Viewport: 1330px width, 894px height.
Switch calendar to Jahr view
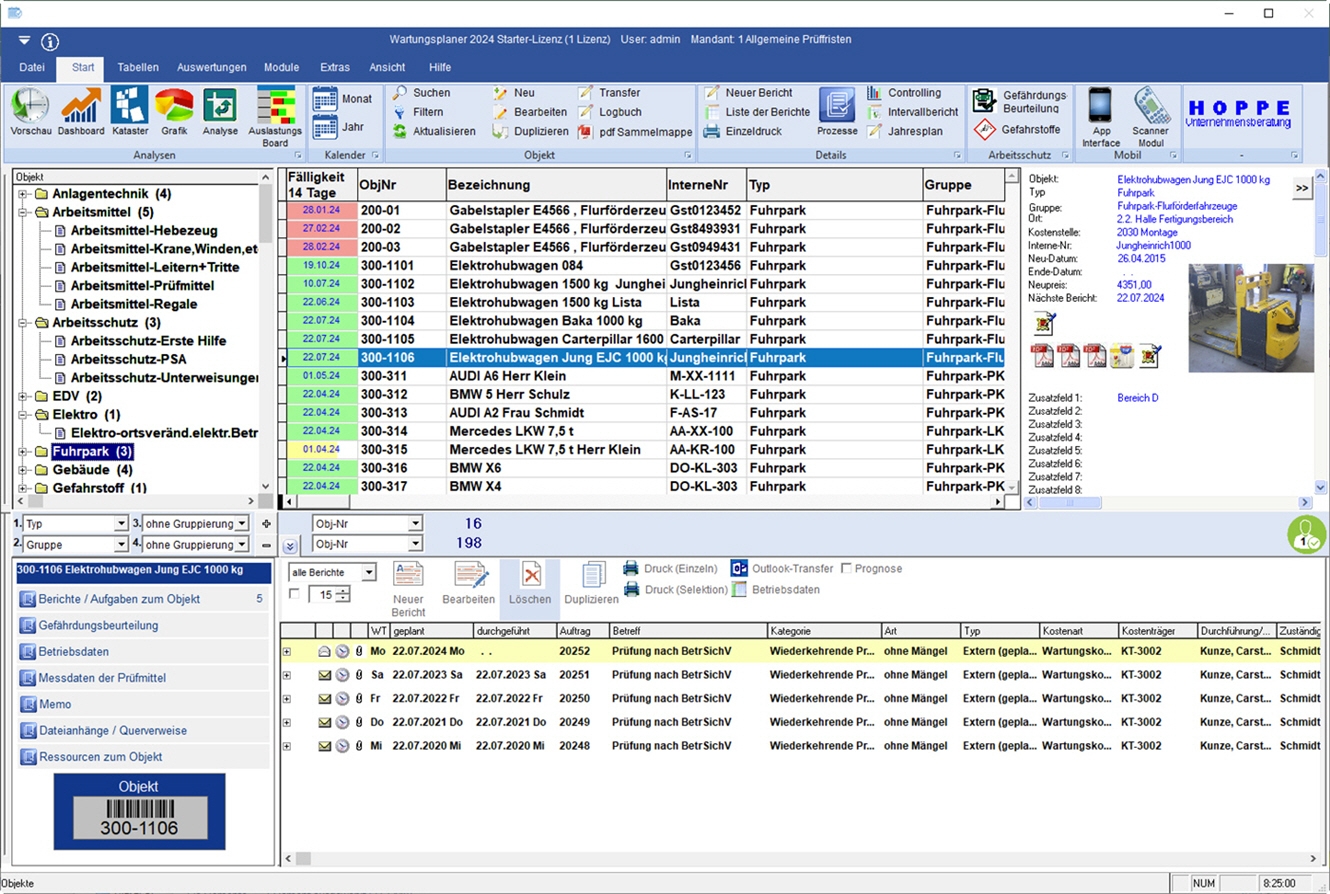click(x=339, y=127)
